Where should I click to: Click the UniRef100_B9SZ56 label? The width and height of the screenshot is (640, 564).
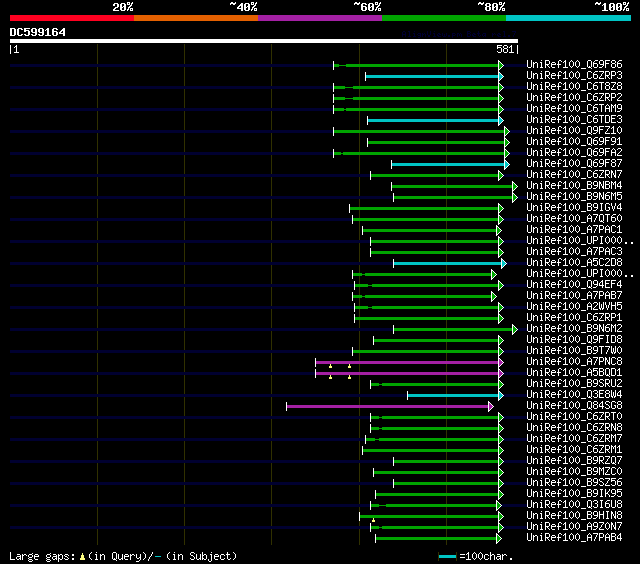tap(574, 483)
